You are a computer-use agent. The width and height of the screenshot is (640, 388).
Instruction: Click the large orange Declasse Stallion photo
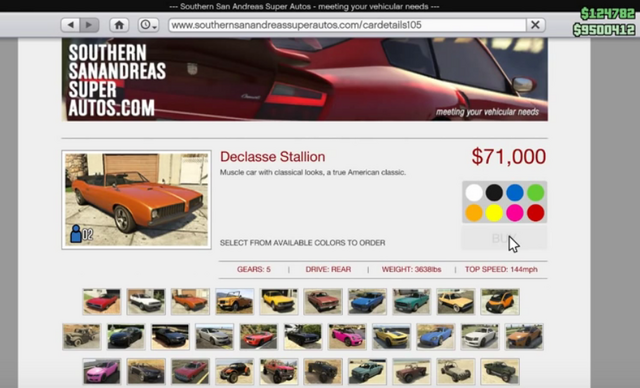click(x=136, y=200)
